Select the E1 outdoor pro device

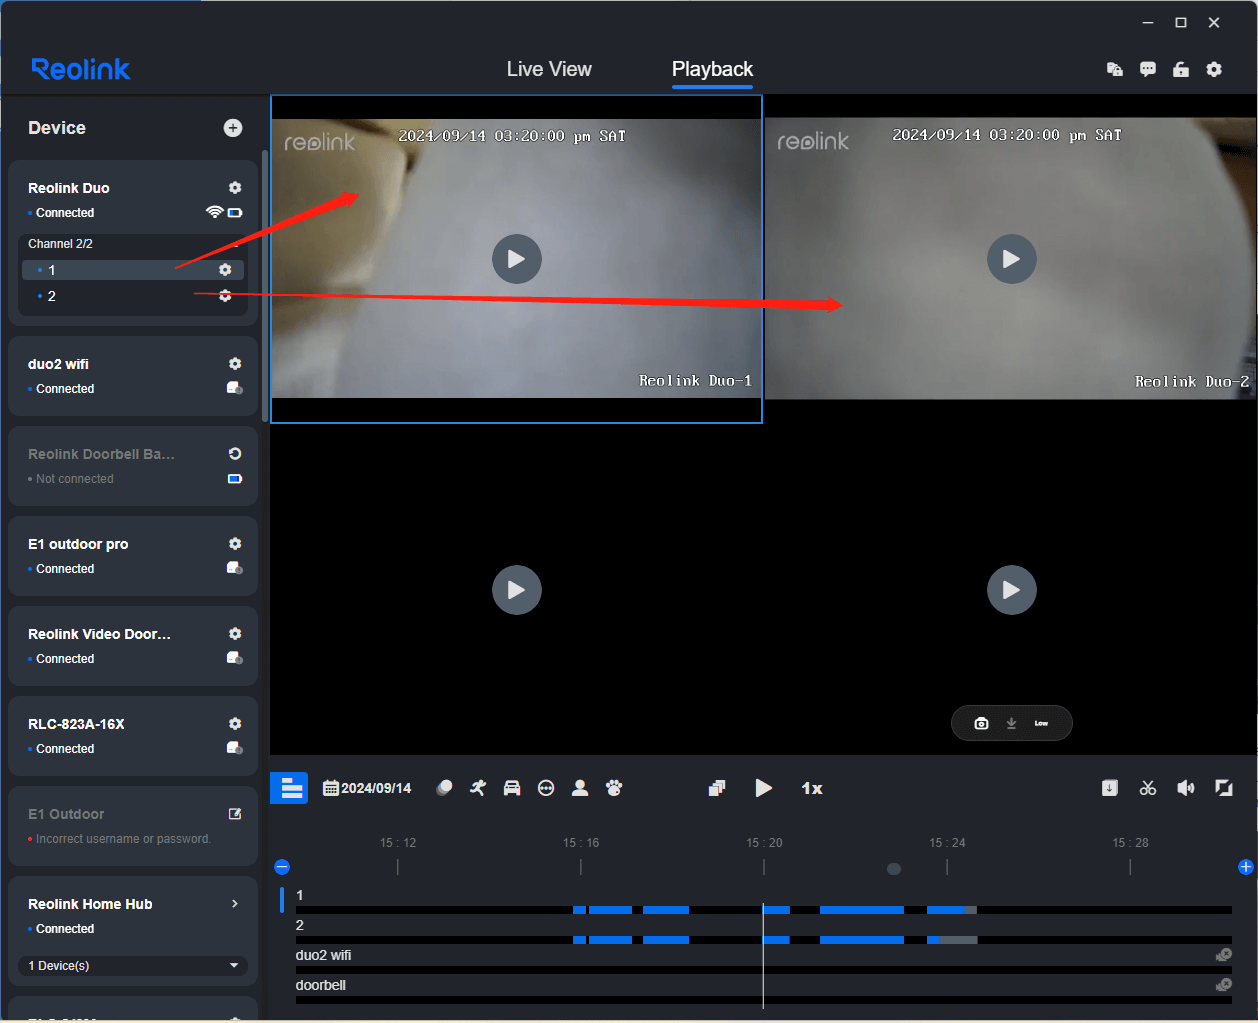[133, 556]
